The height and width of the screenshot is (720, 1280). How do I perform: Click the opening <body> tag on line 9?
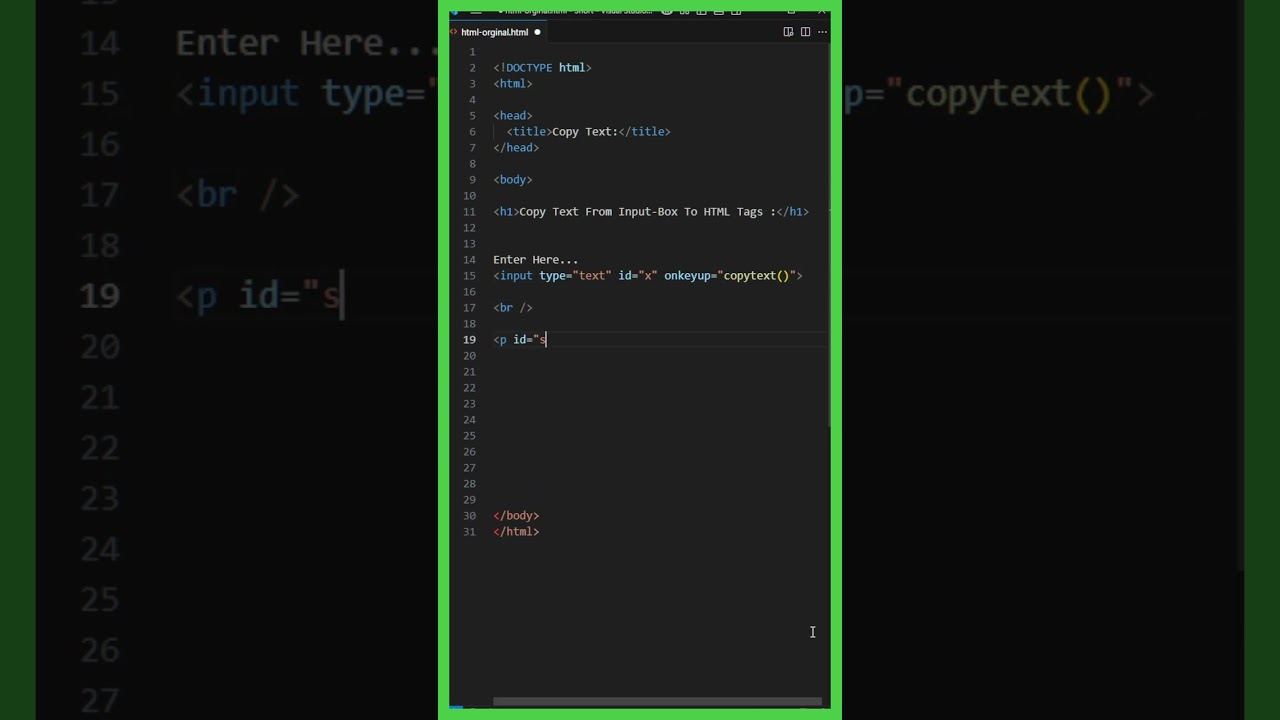(513, 180)
